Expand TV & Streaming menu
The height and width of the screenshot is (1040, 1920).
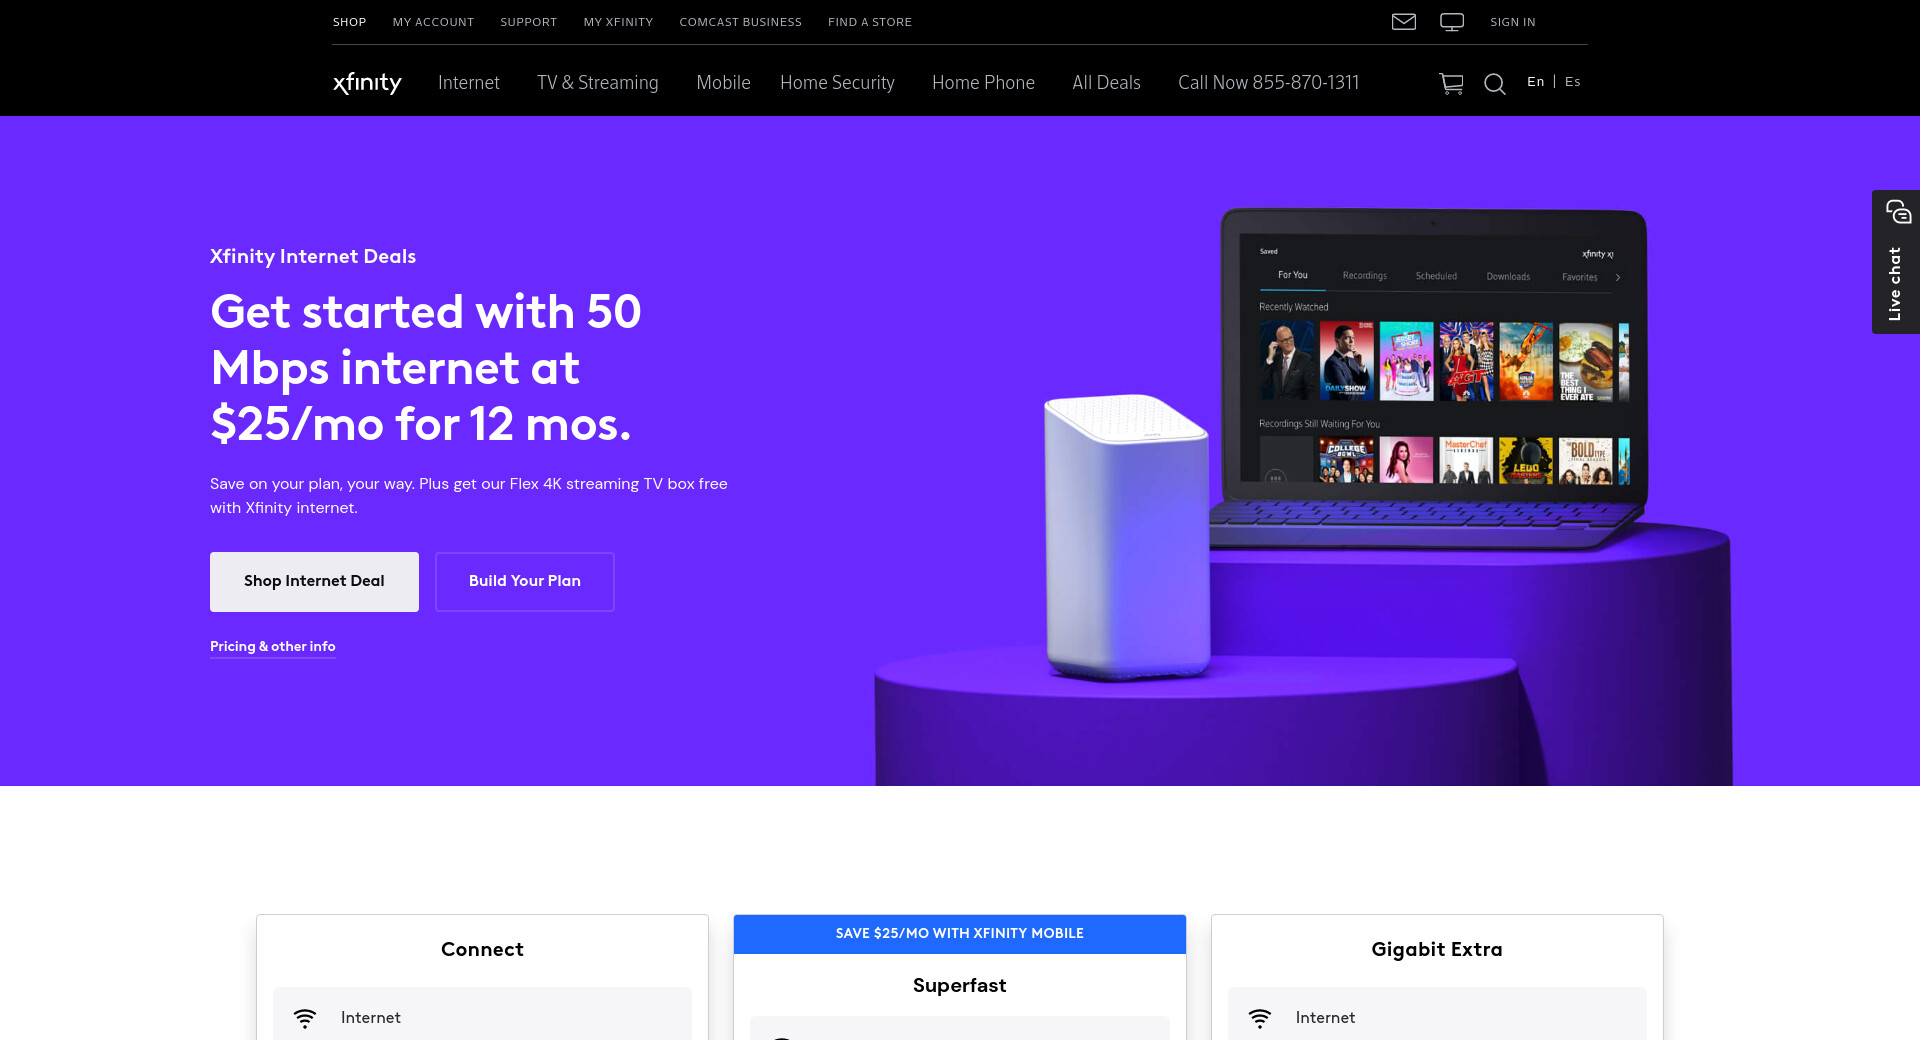pyautogui.click(x=598, y=83)
